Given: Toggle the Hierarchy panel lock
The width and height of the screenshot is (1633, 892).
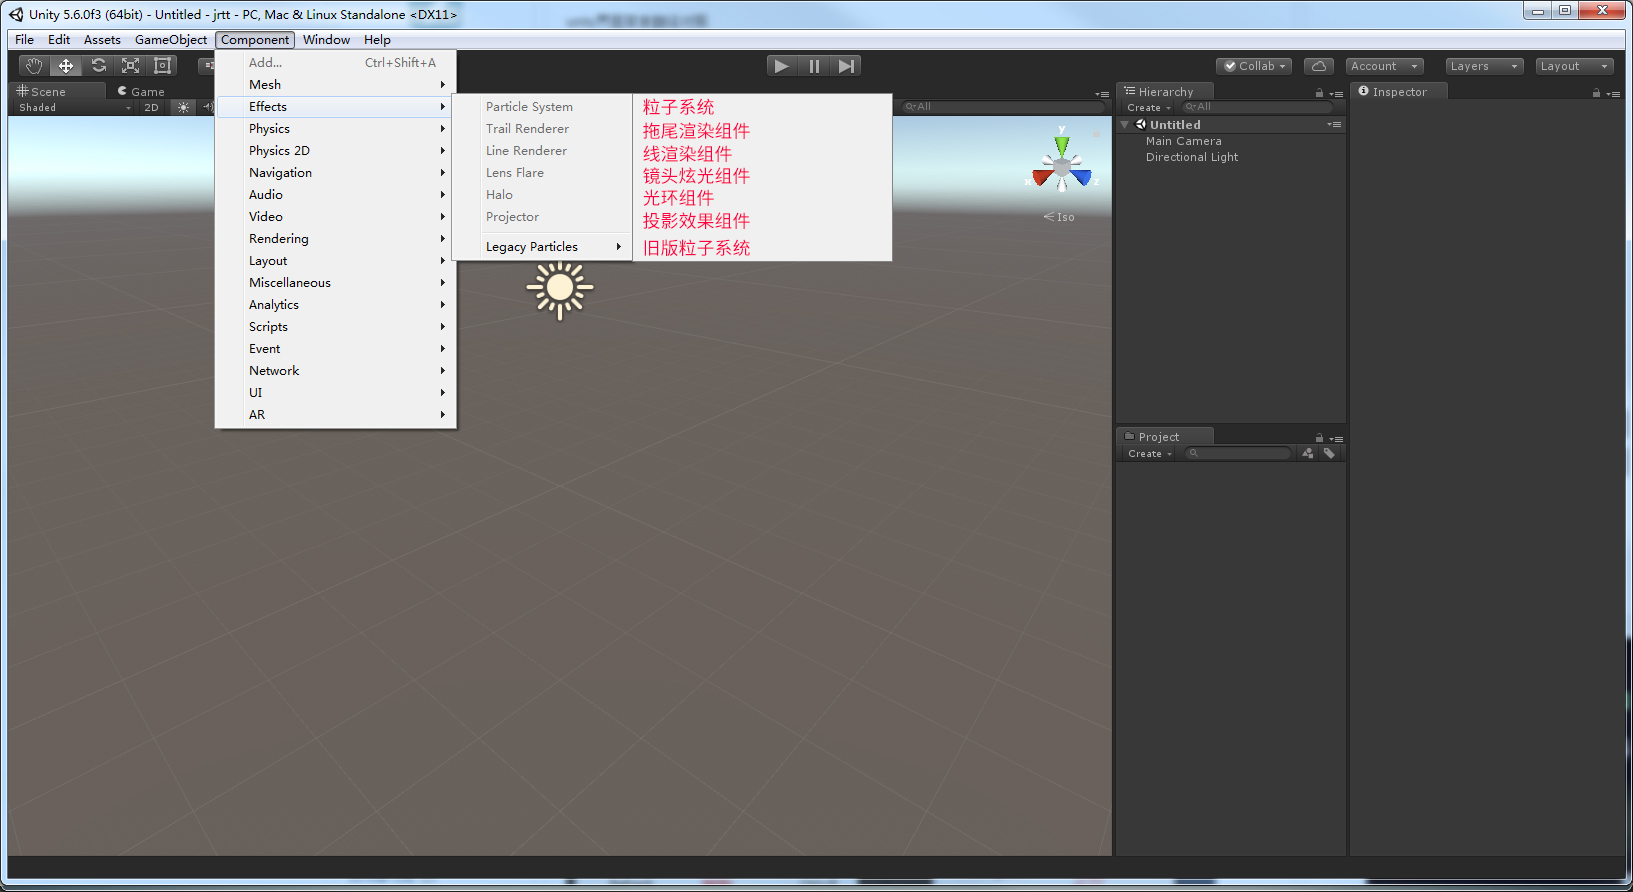Looking at the screenshot, I should tap(1319, 93).
